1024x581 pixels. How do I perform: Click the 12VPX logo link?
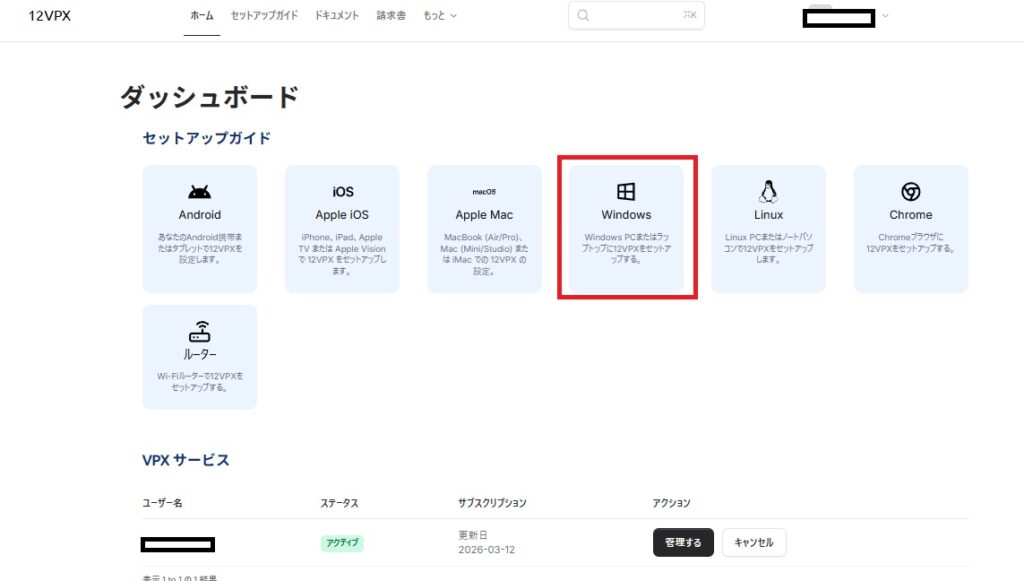click(x=49, y=16)
